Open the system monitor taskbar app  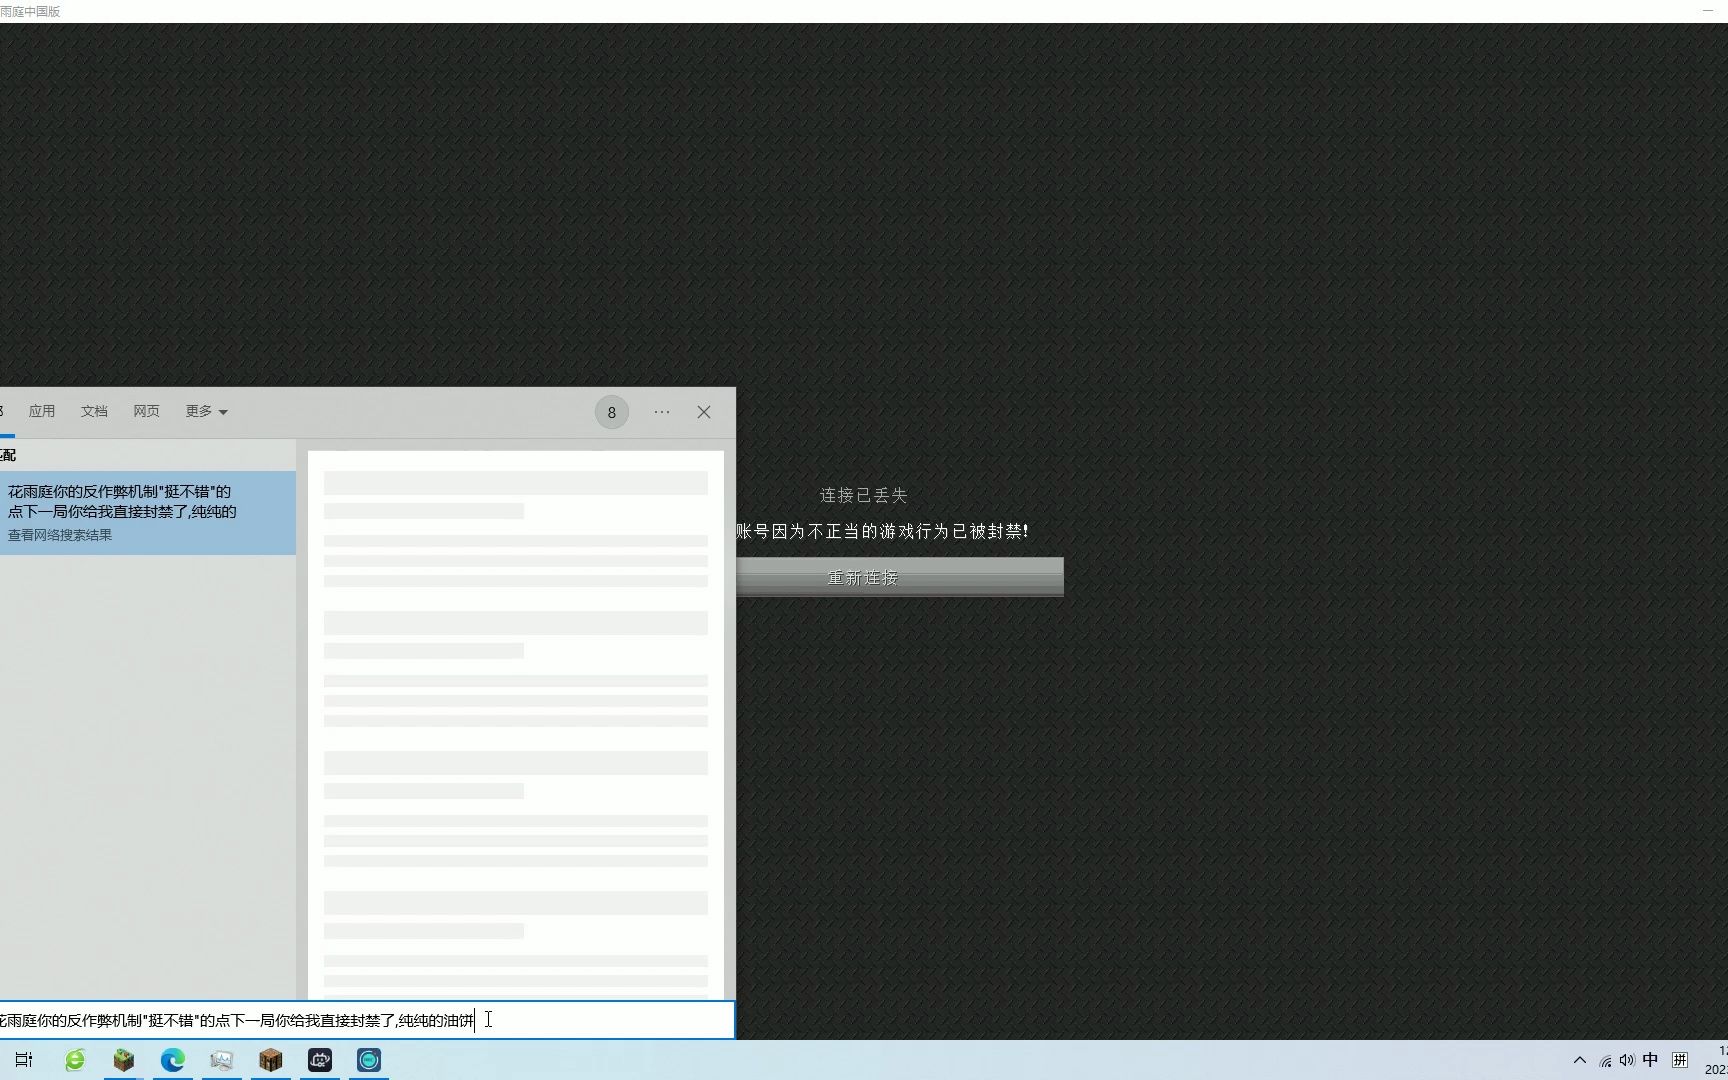pyautogui.click(x=221, y=1060)
